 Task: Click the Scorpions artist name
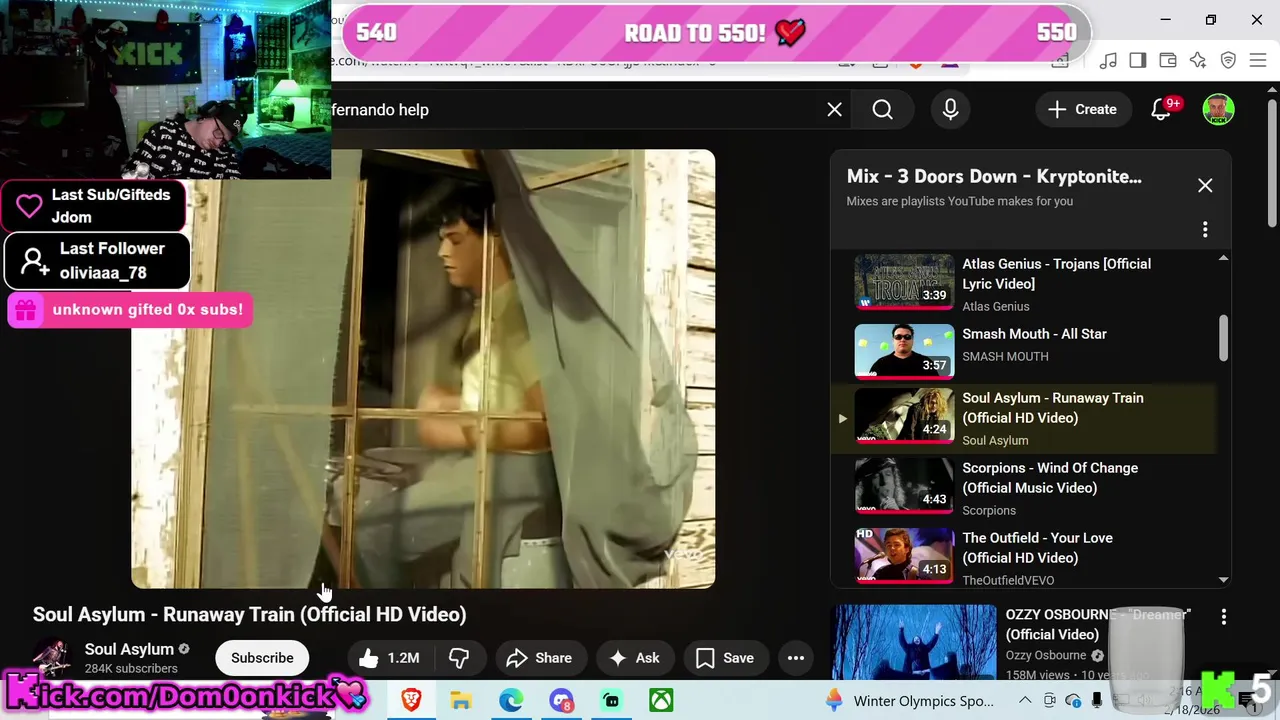tap(989, 510)
